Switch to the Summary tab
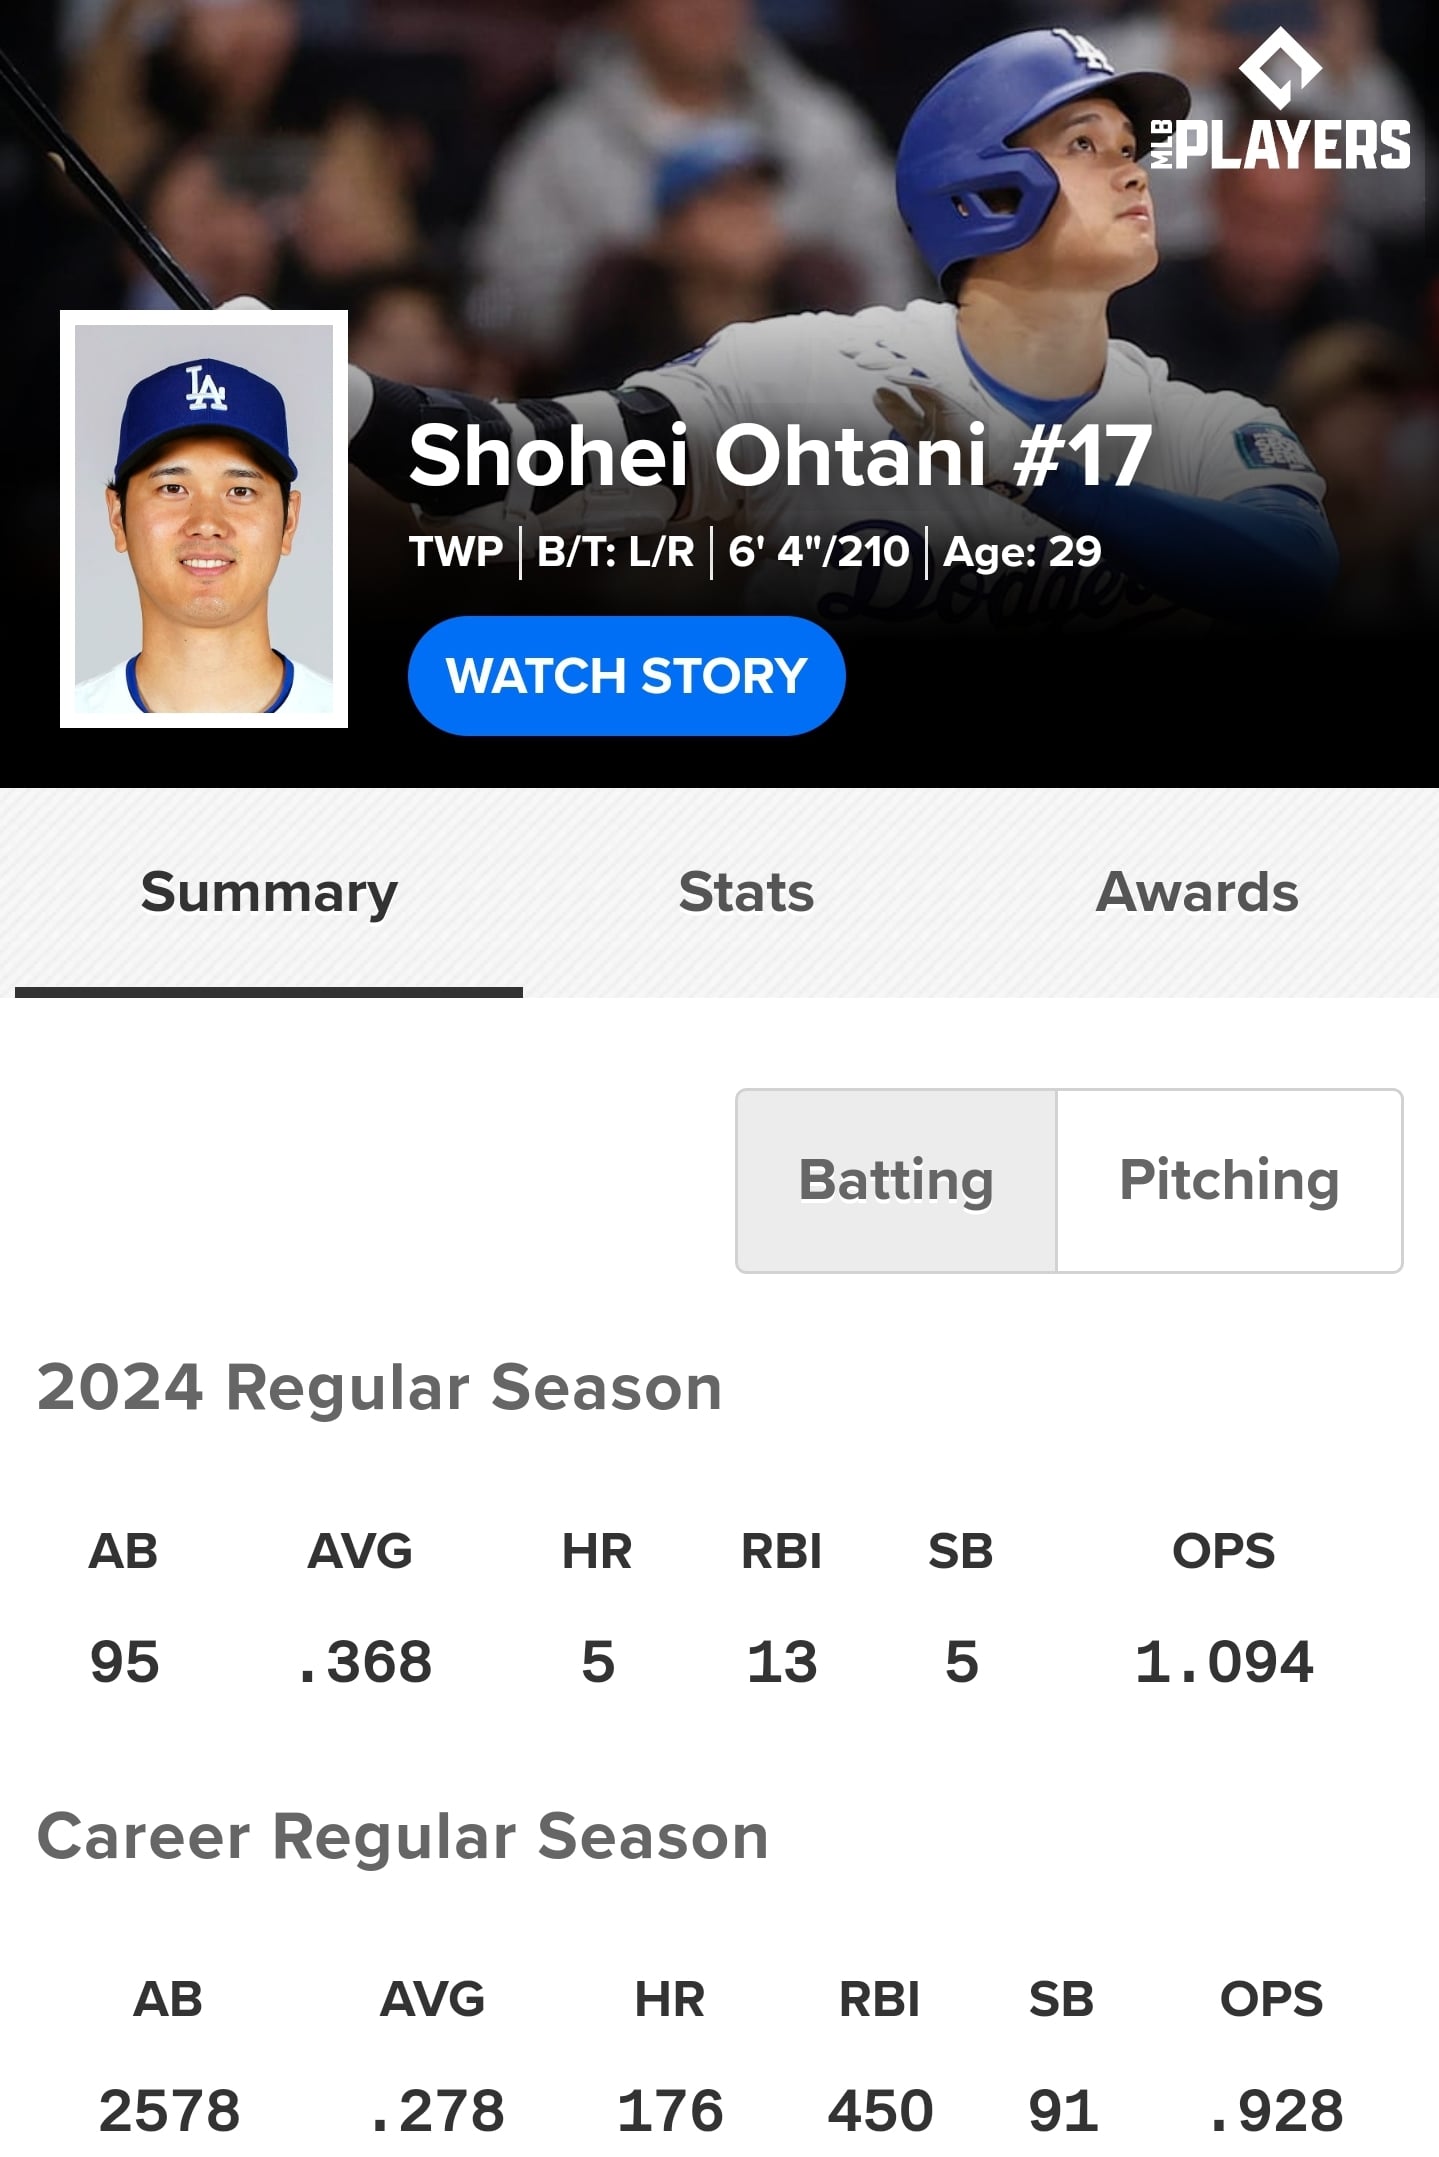This screenshot has height=2157, width=1439. (x=269, y=893)
